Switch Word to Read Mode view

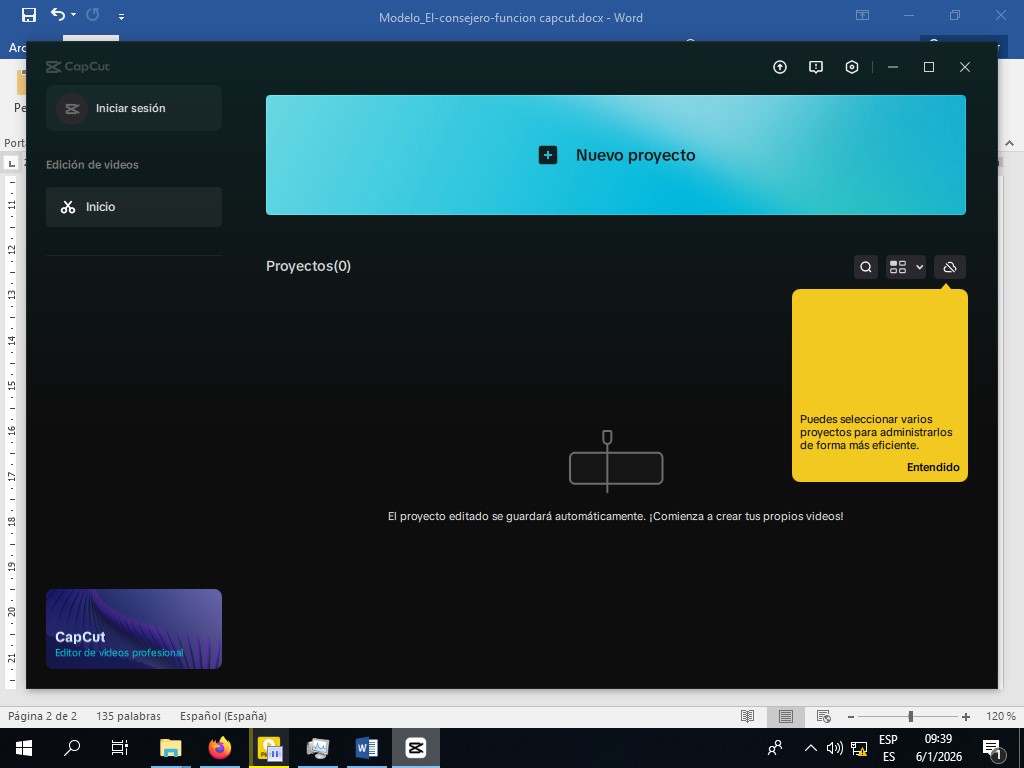[748, 716]
